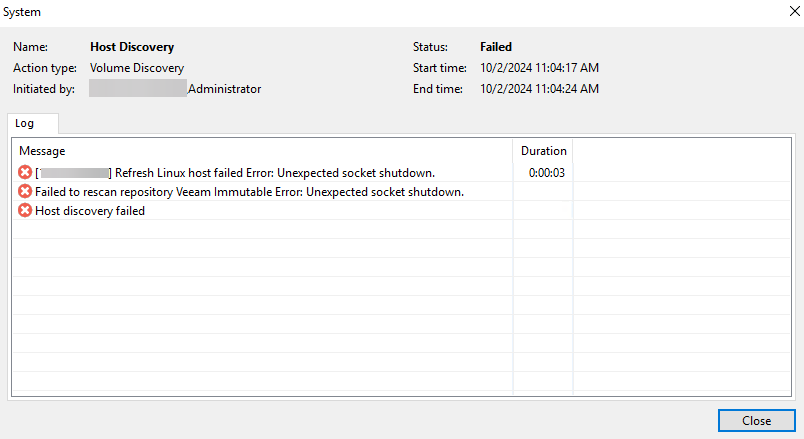
Task: Click the Failed status value
Action: point(496,47)
